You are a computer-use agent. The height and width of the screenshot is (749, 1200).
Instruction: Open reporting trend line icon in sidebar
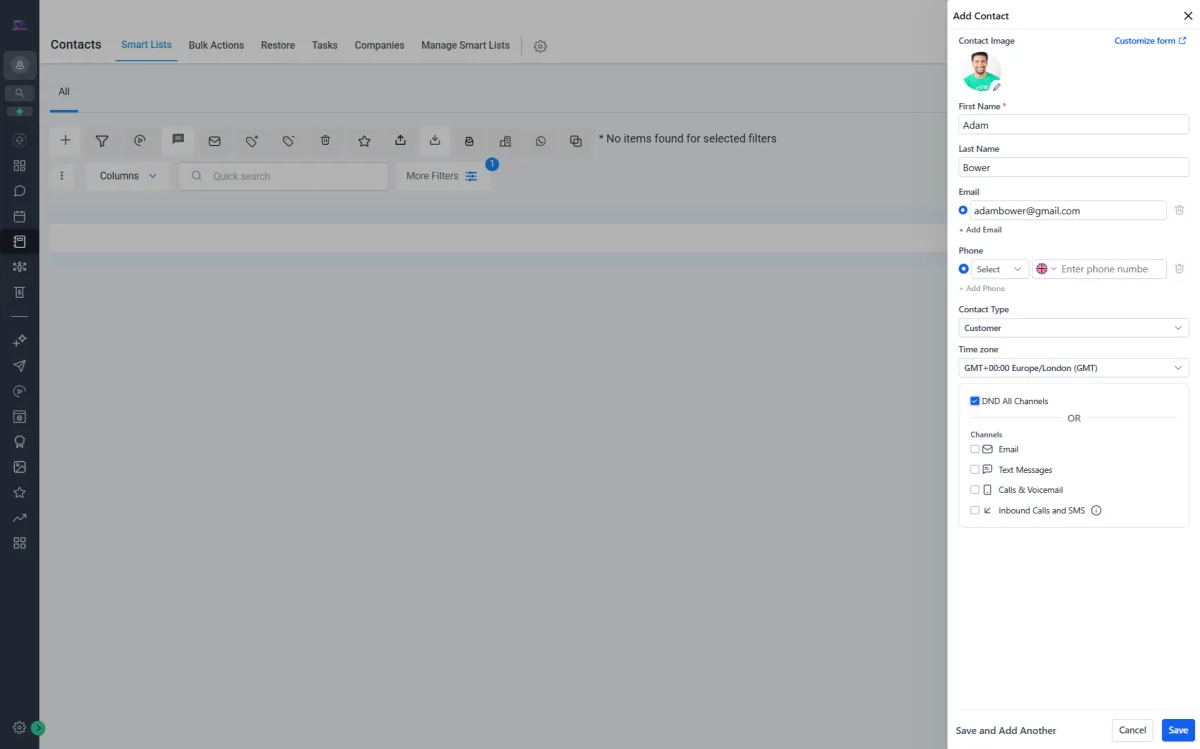pos(19,518)
